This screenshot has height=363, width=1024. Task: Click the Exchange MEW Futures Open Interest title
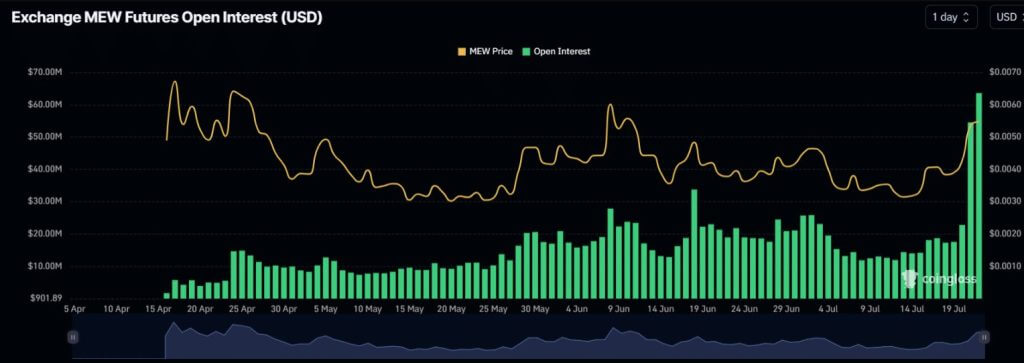[x=167, y=18]
